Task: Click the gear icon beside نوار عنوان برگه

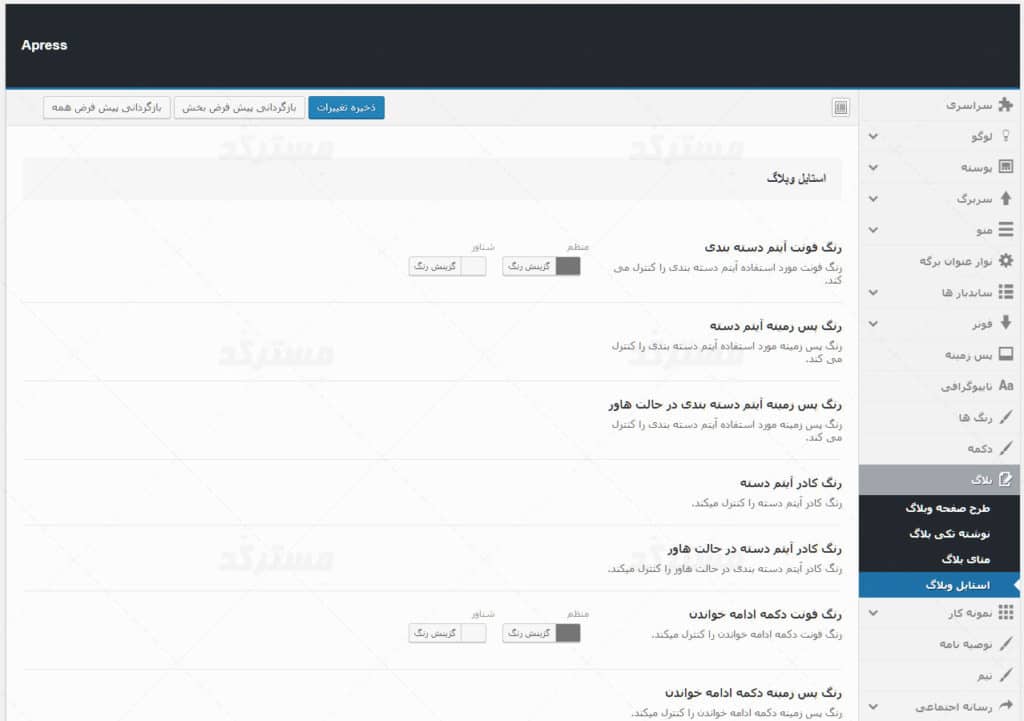Action: pyautogui.click(x=1006, y=261)
